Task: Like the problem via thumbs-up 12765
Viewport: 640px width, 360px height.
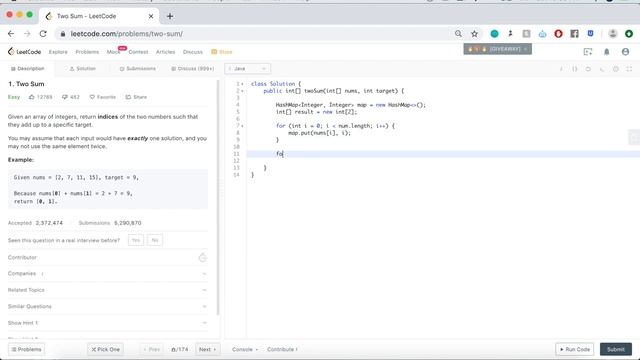Action: tap(40, 97)
